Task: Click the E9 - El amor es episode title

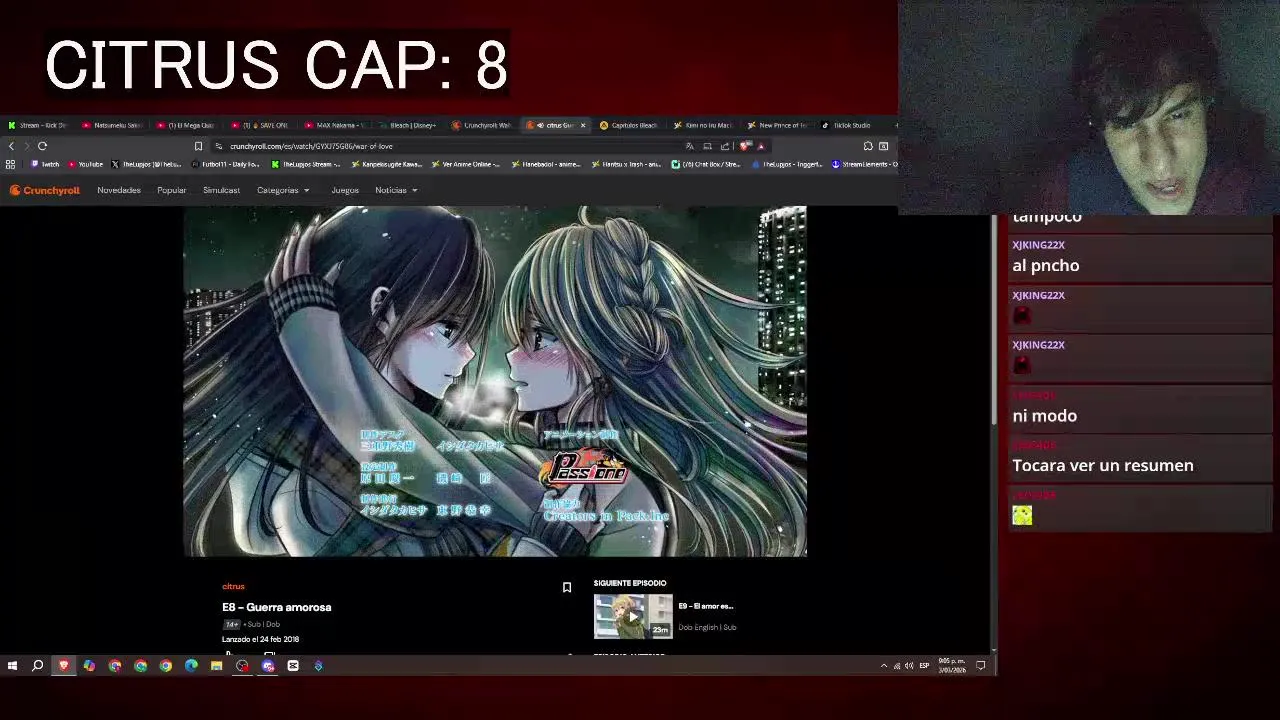Action: pyautogui.click(x=706, y=606)
